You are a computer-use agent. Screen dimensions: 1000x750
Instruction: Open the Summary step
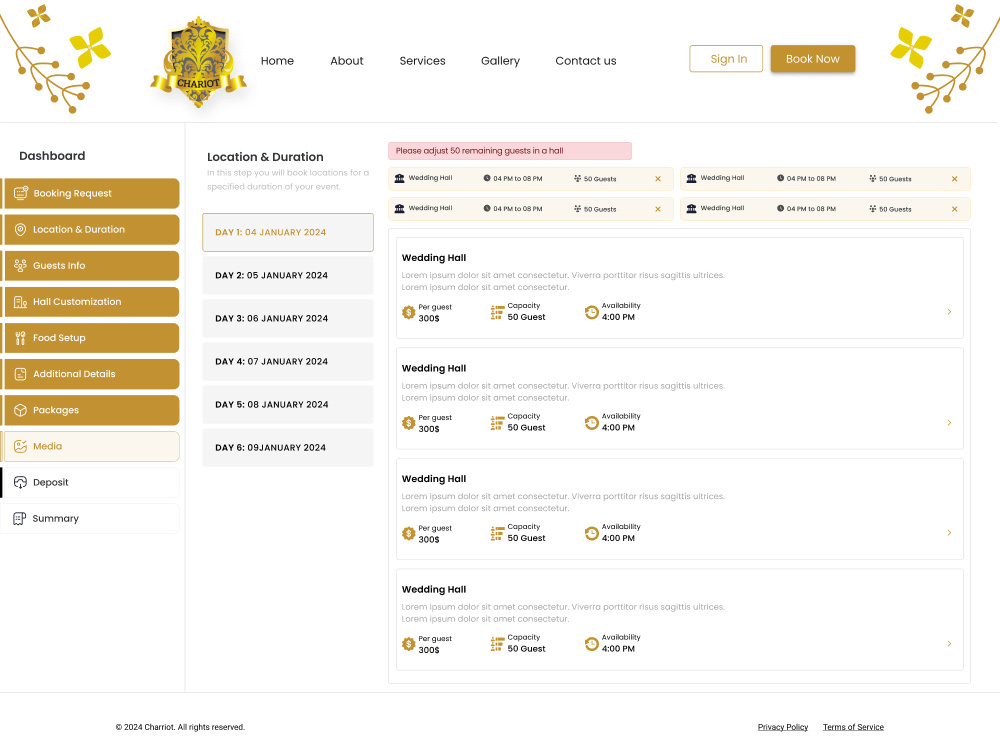pyautogui.click(x=90, y=518)
